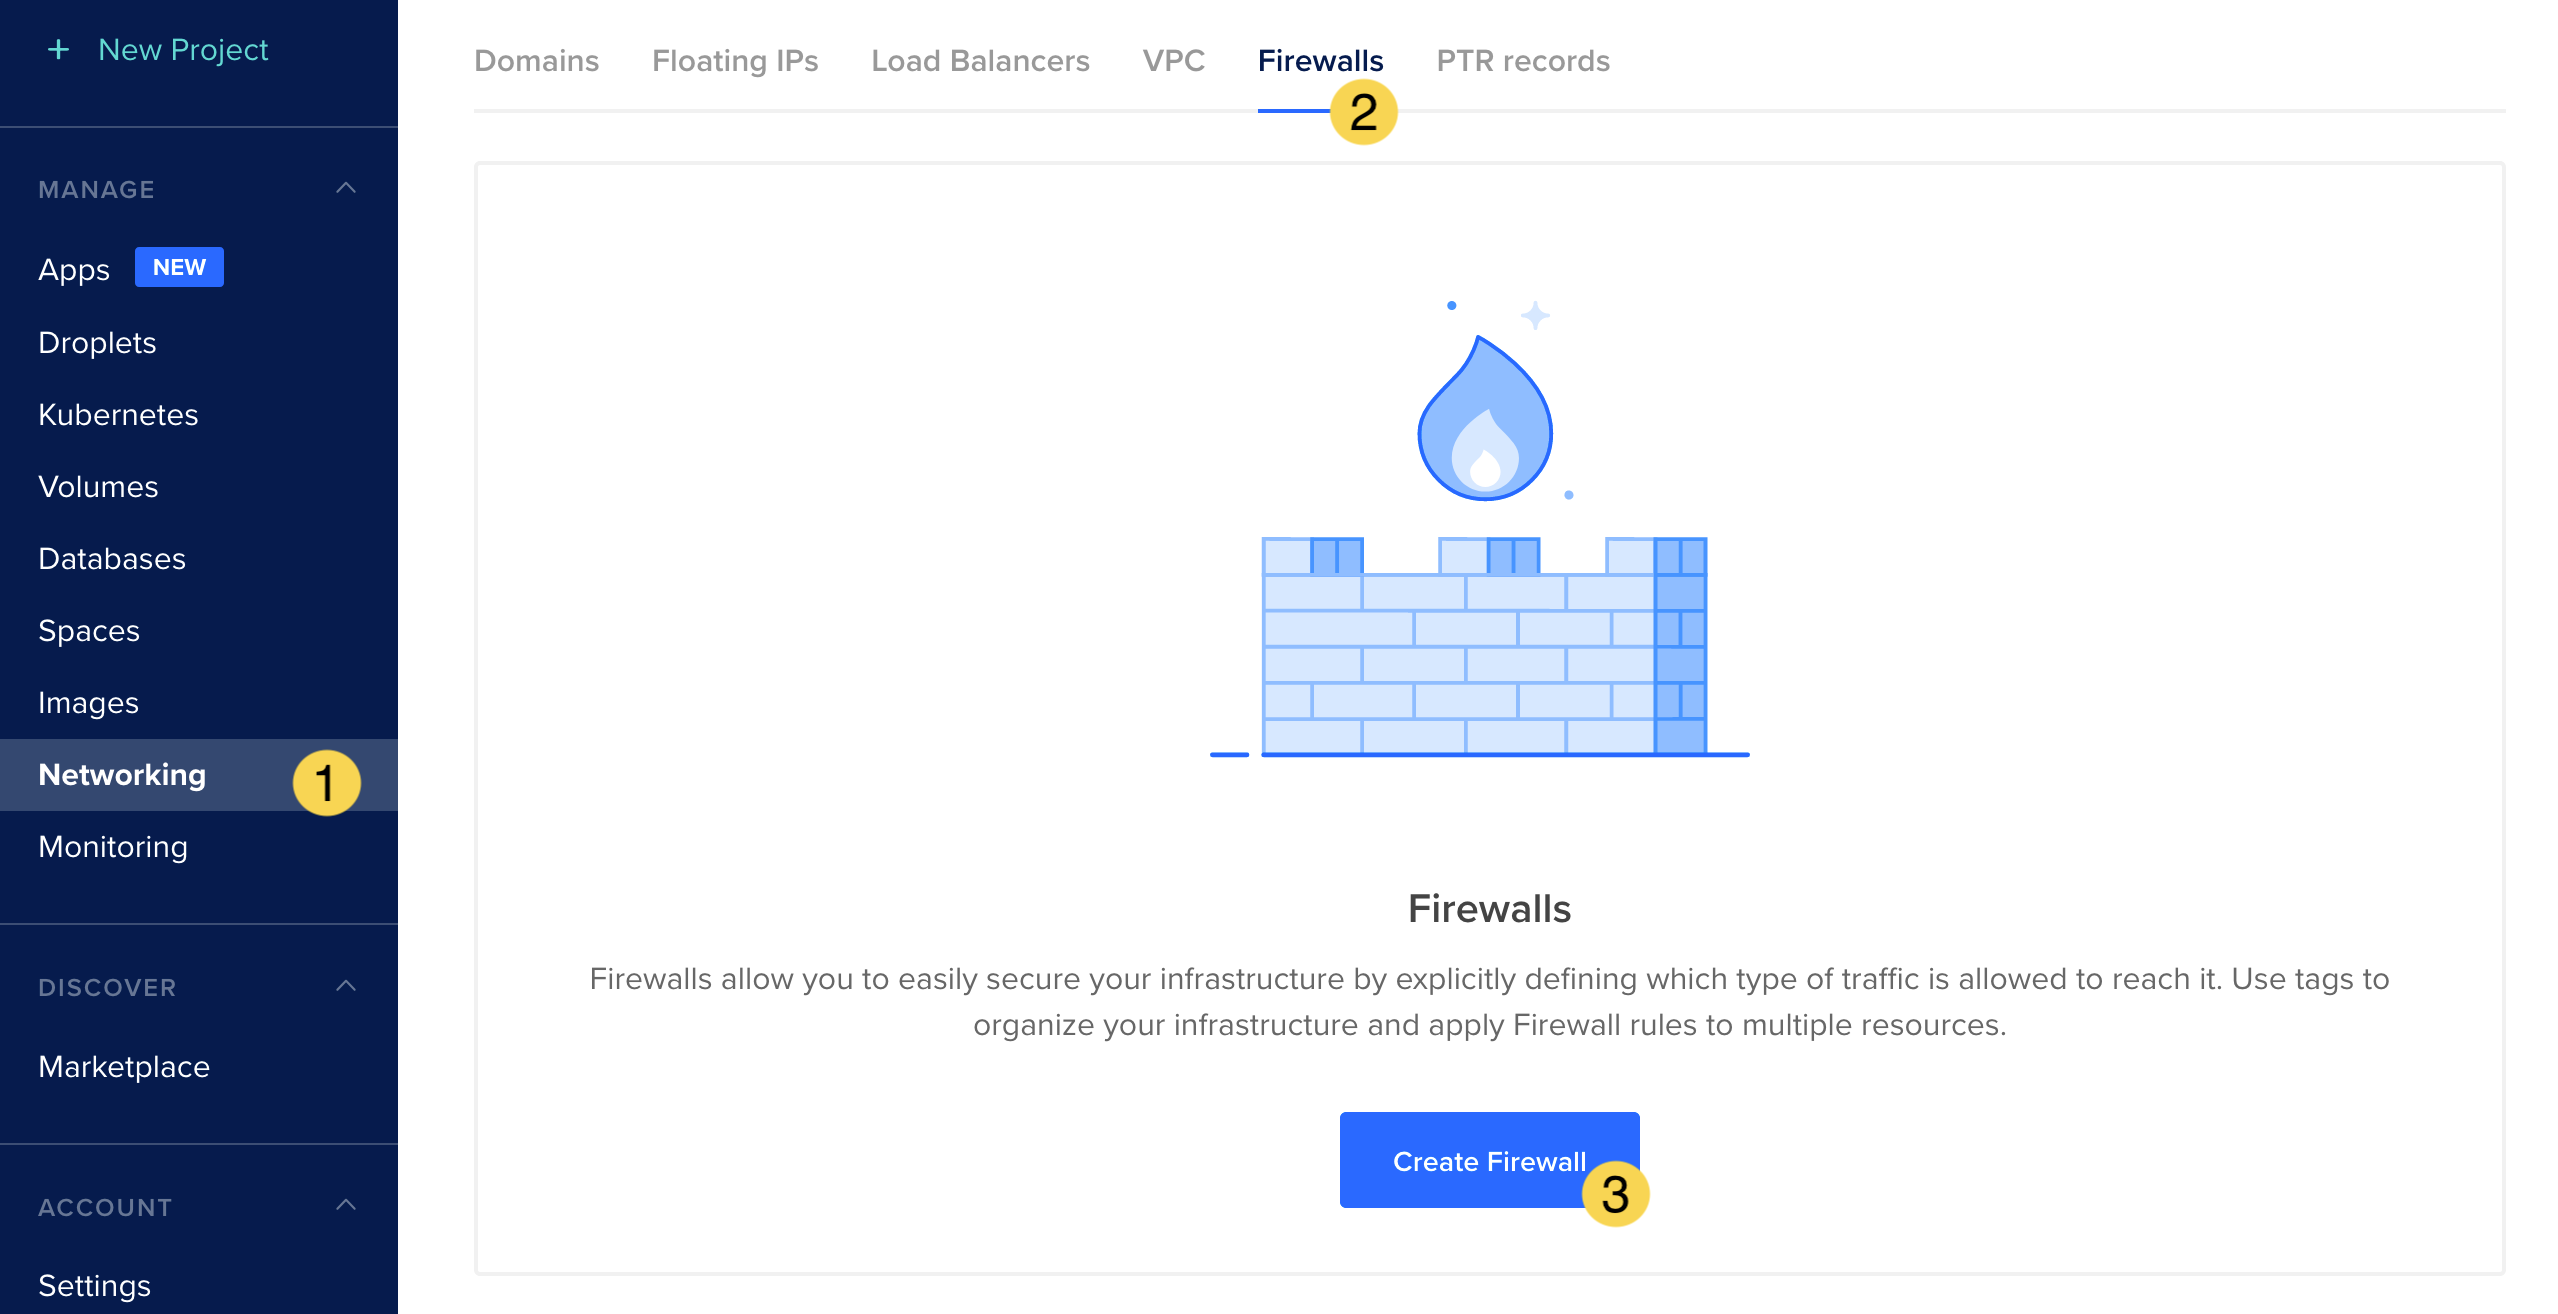Select the Floating IPs tab
The width and height of the screenshot is (2558, 1314).
click(734, 60)
